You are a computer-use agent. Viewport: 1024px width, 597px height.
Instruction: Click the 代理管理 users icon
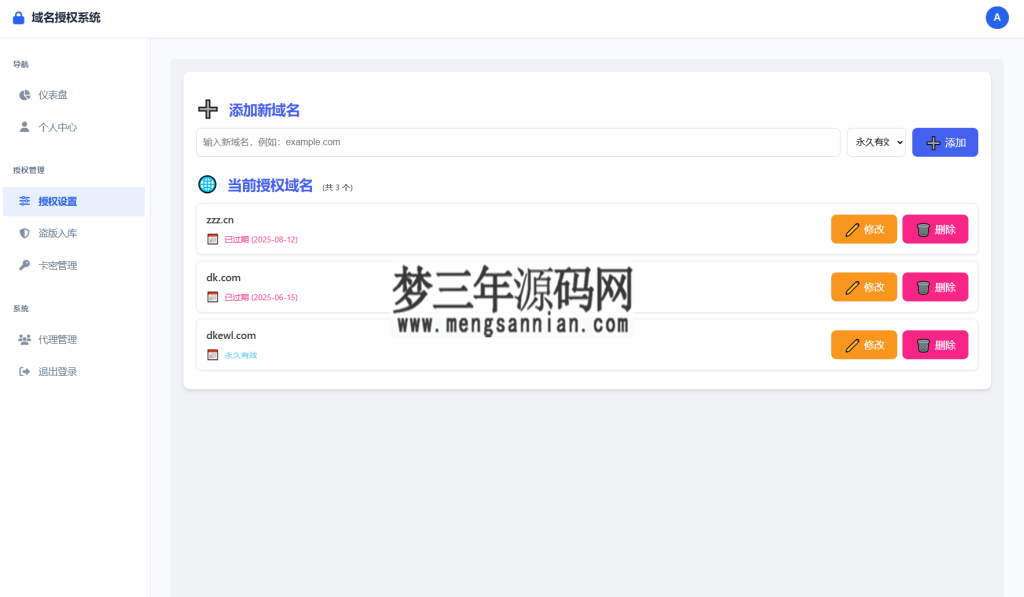(24, 339)
